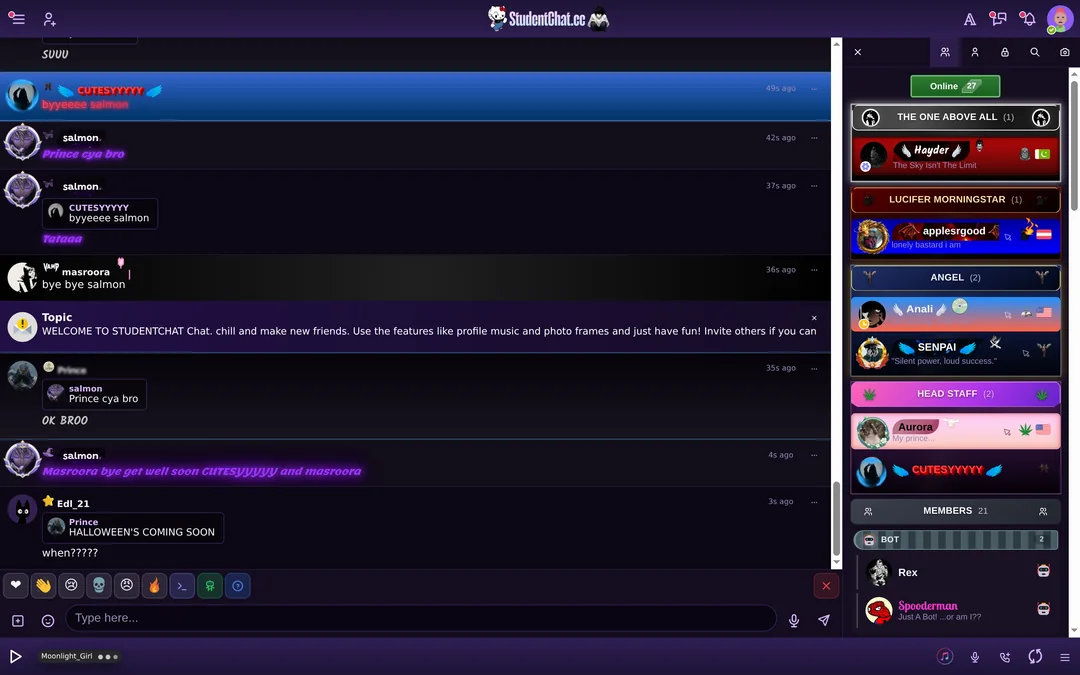Image resolution: width=1080 pixels, height=675 pixels.
Task: Send the skull quick emoji
Action: 98,585
